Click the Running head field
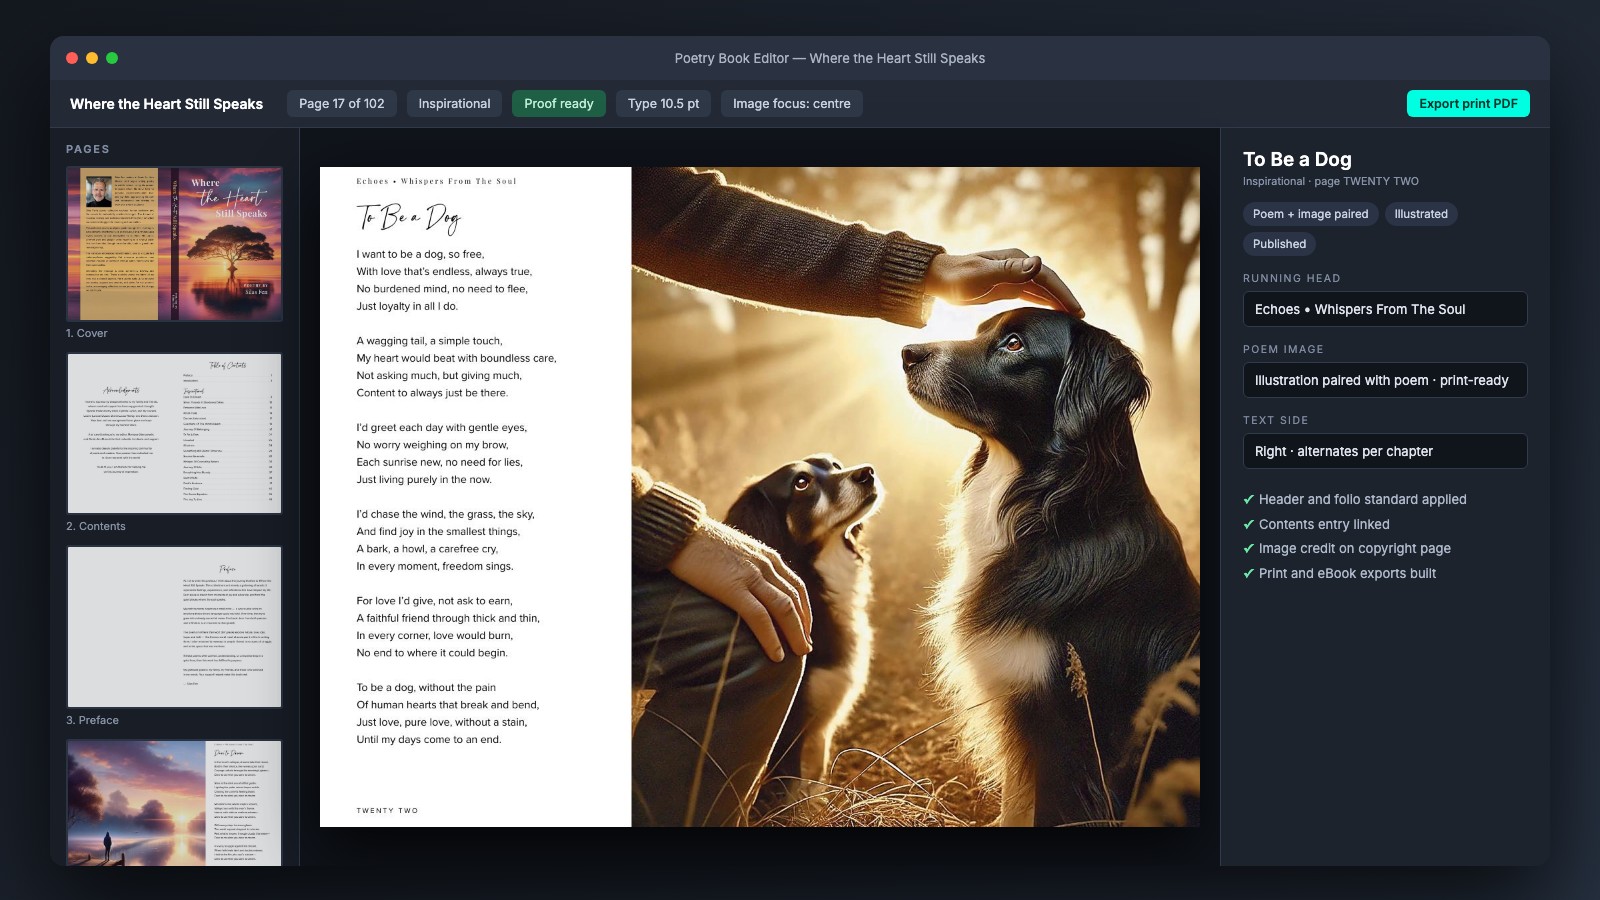1600x900 pixels. [x=1385, y=309]
